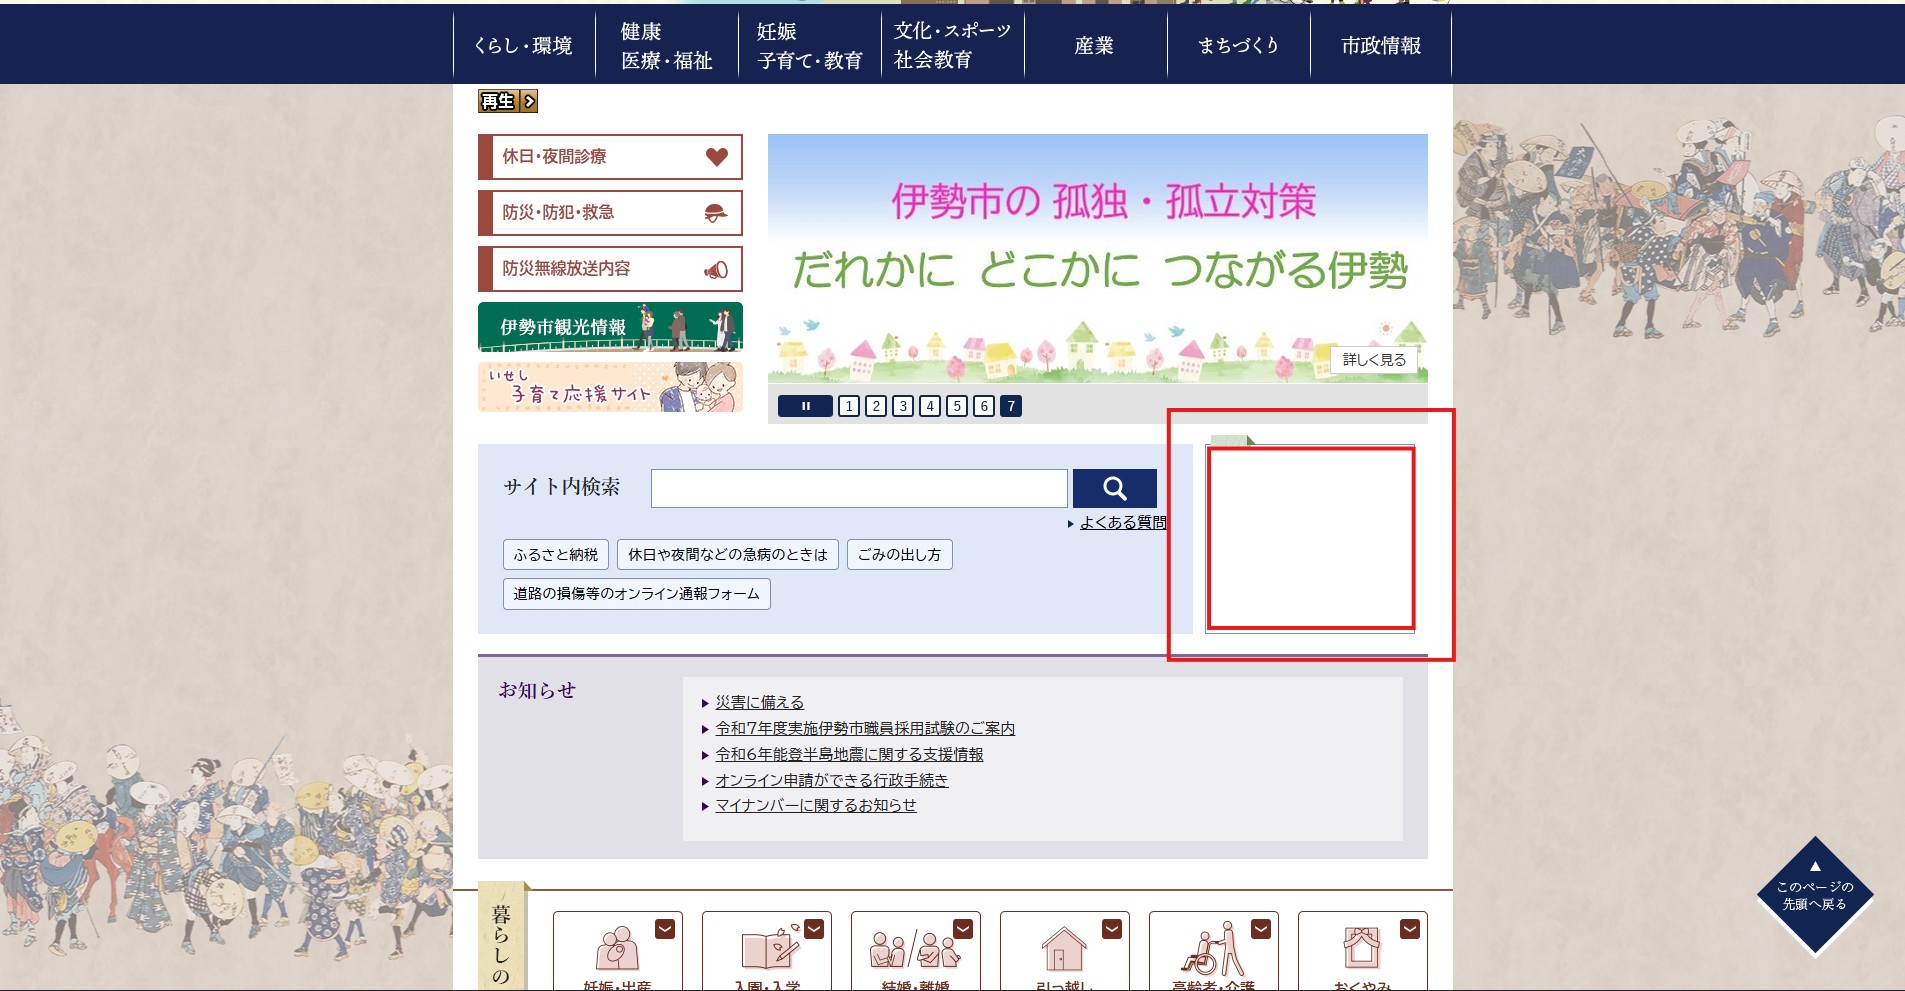Expand the 結婚・離婚 card dropdown arrow

pyautogui.click(x=963, y=929)
